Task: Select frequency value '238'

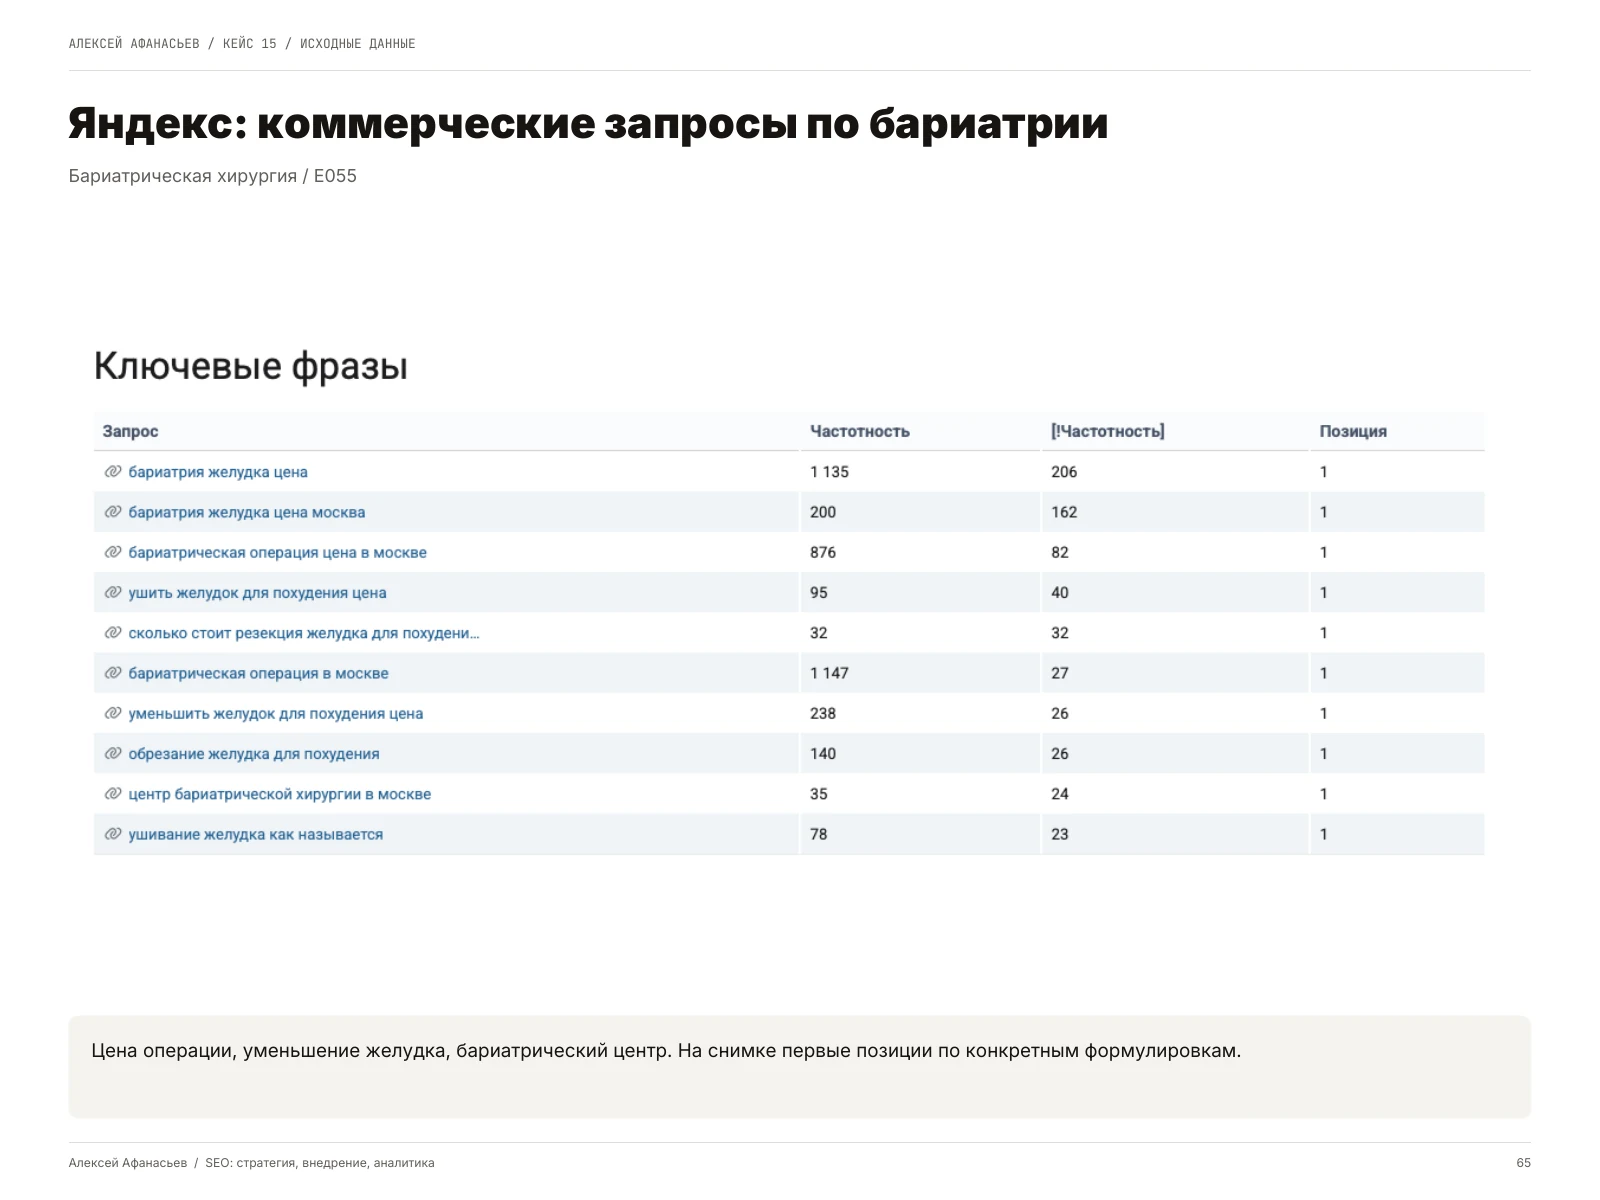Action: (x=823, y=714)
